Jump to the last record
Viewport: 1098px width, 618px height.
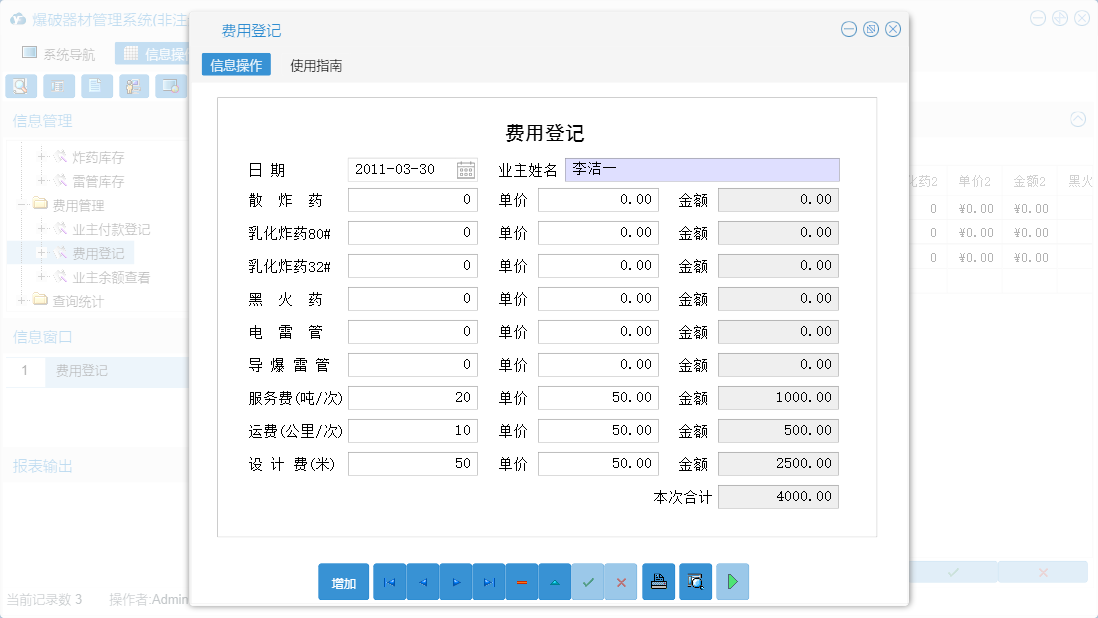point(488,581)
